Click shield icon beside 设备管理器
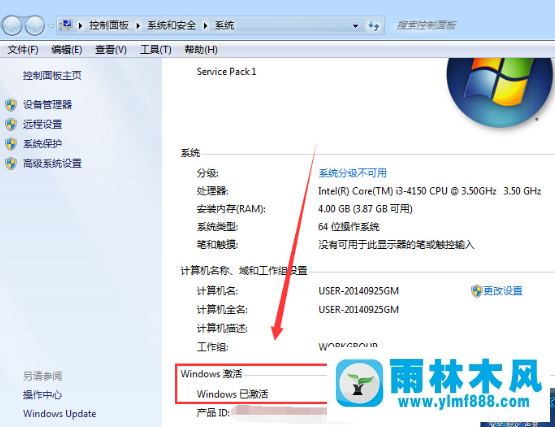 pyautogui.click(x=11, y=105)
